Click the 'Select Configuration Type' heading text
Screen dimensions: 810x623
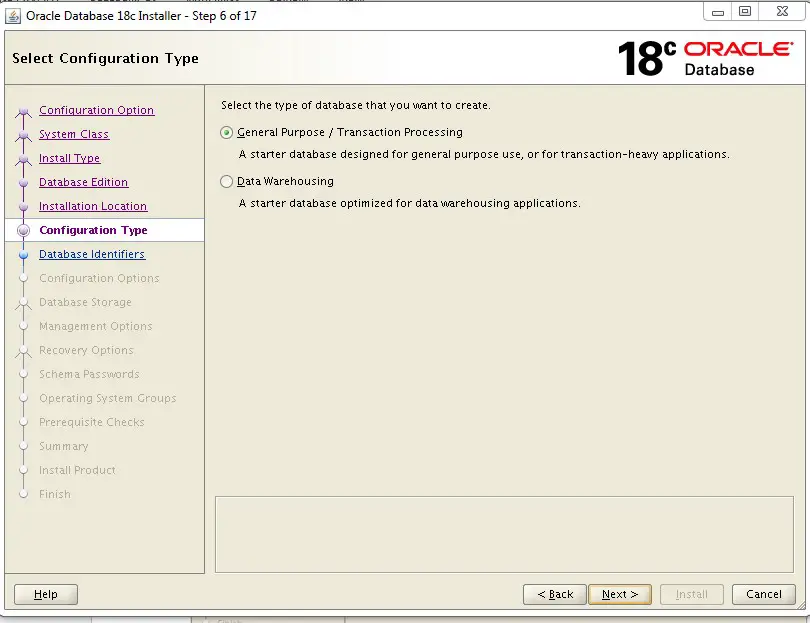click(x=105, y=58)
